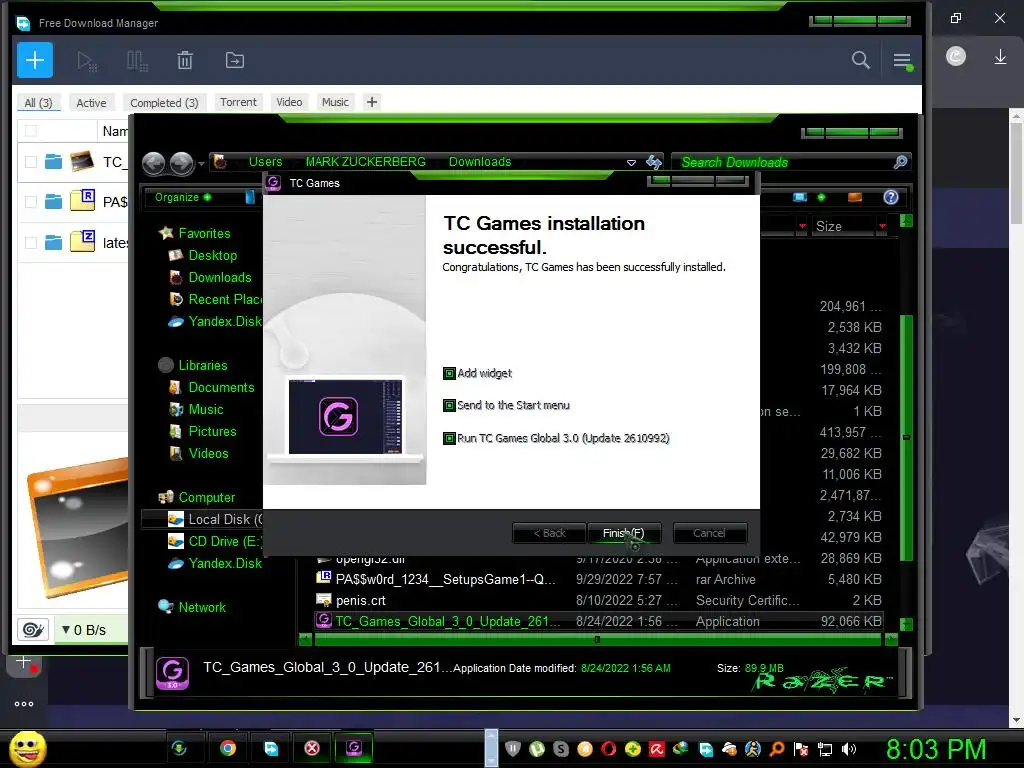Click the move to folder icon
The image size is (1024, 768).
tap(234, 61)
